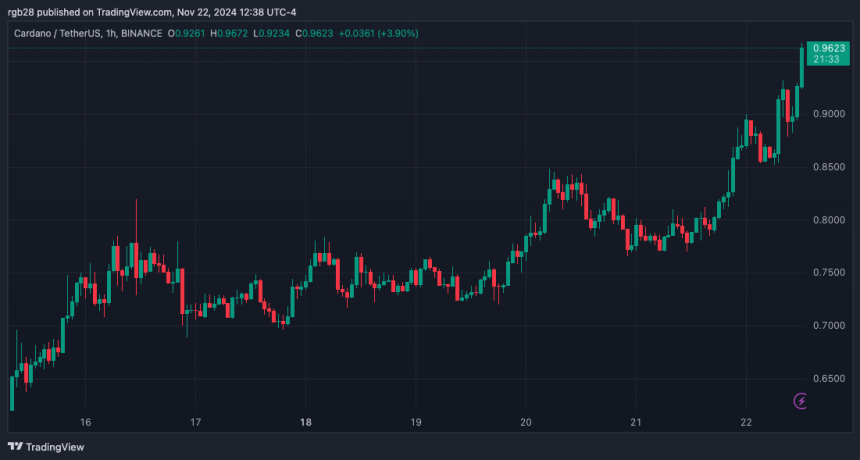Click the 0.9000 level on price axis
Image resolution: width=860 pixels, height=460 pixels.
(832, 113)
